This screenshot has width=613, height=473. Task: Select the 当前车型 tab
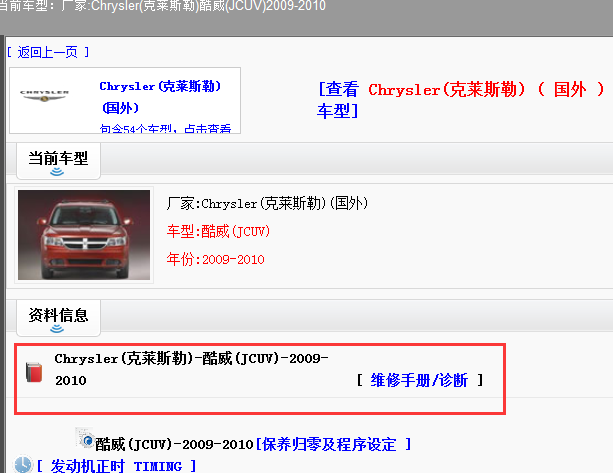[58, 161]
